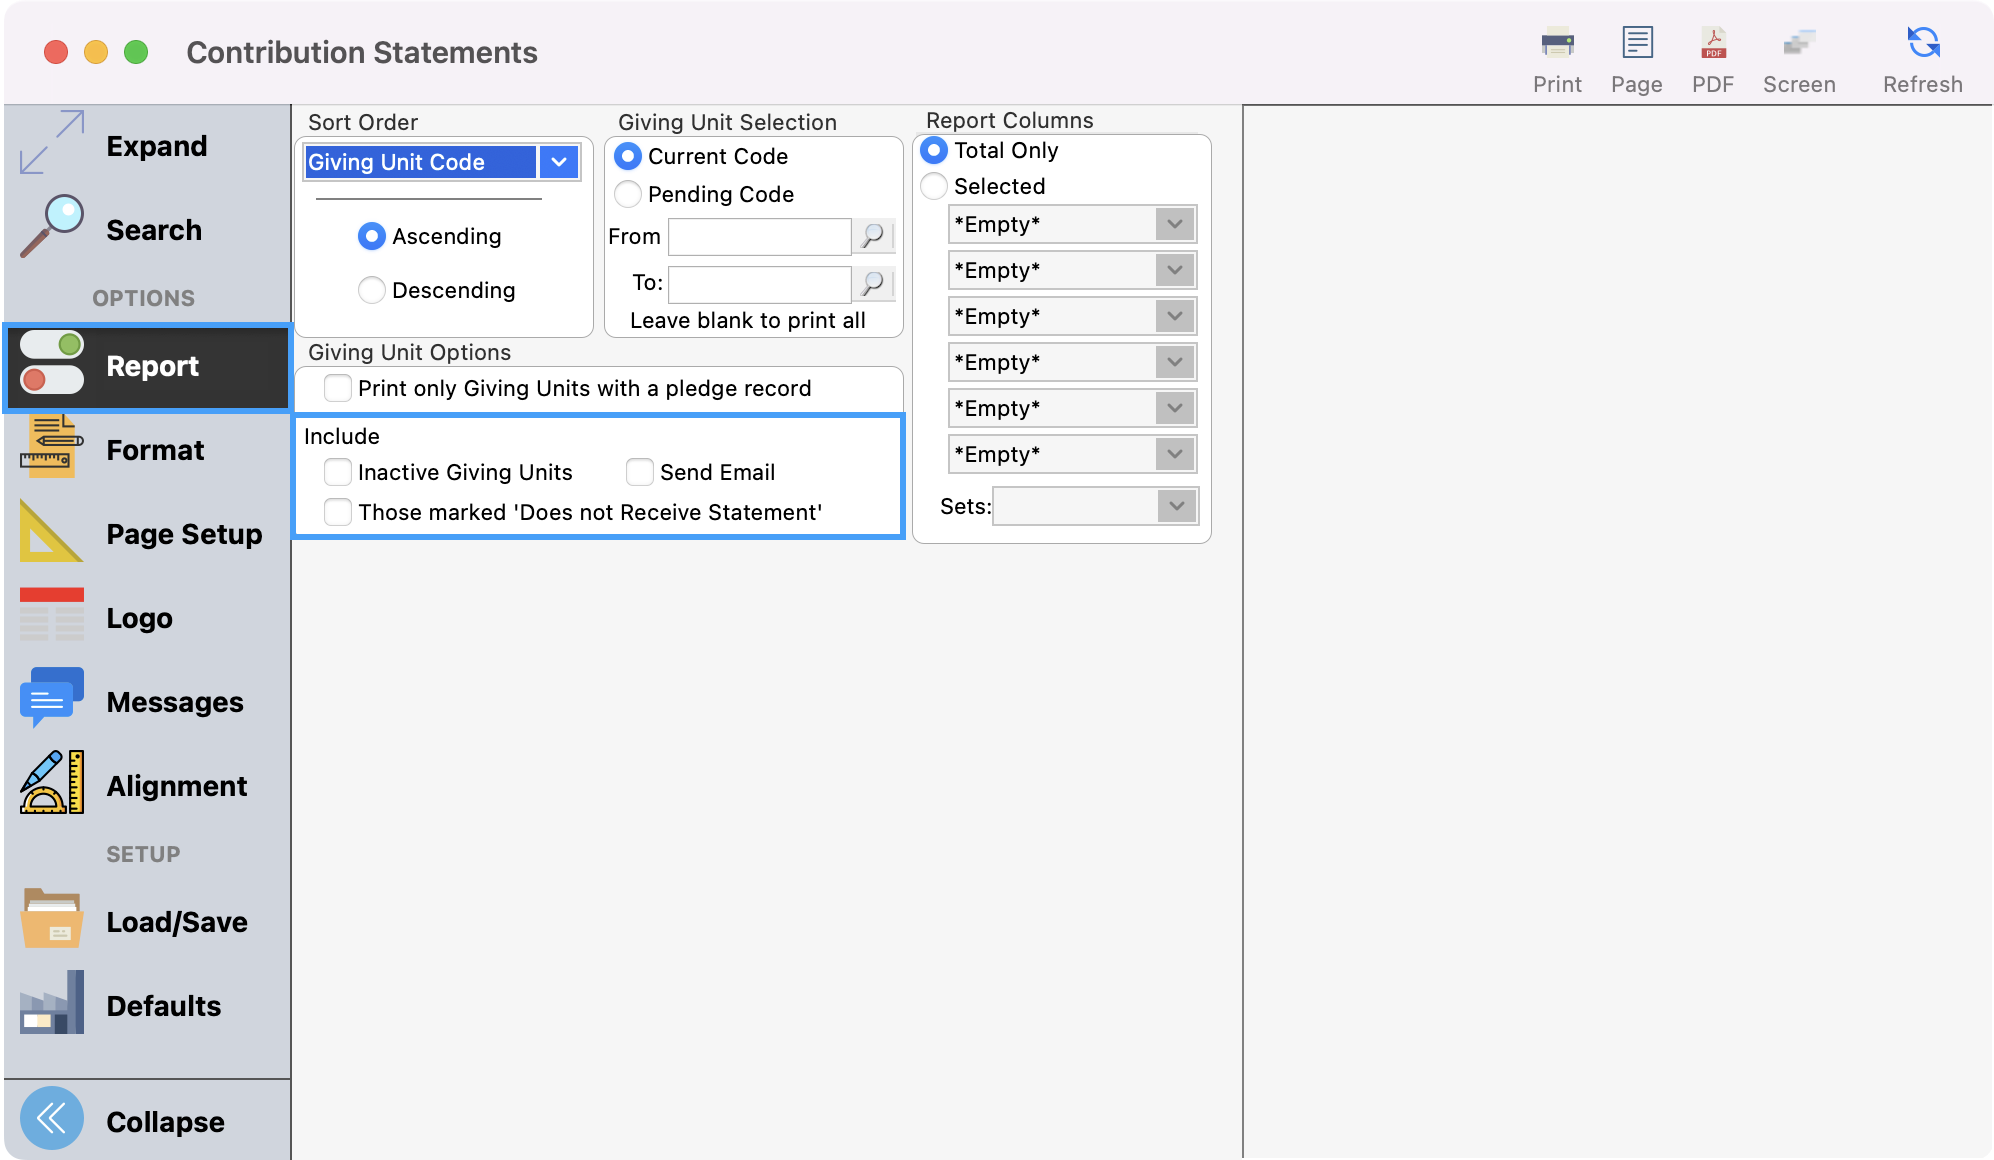Click the Refresh icon
This screenshot has width=1994, height=1160.
point(1922,44)
